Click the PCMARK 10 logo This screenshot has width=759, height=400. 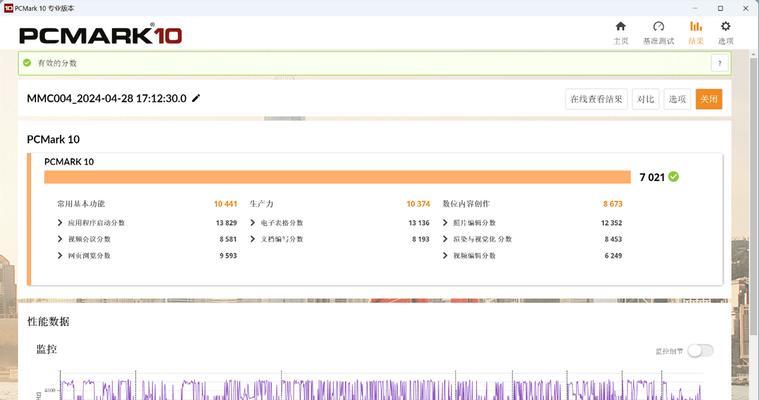click(101, 35)
